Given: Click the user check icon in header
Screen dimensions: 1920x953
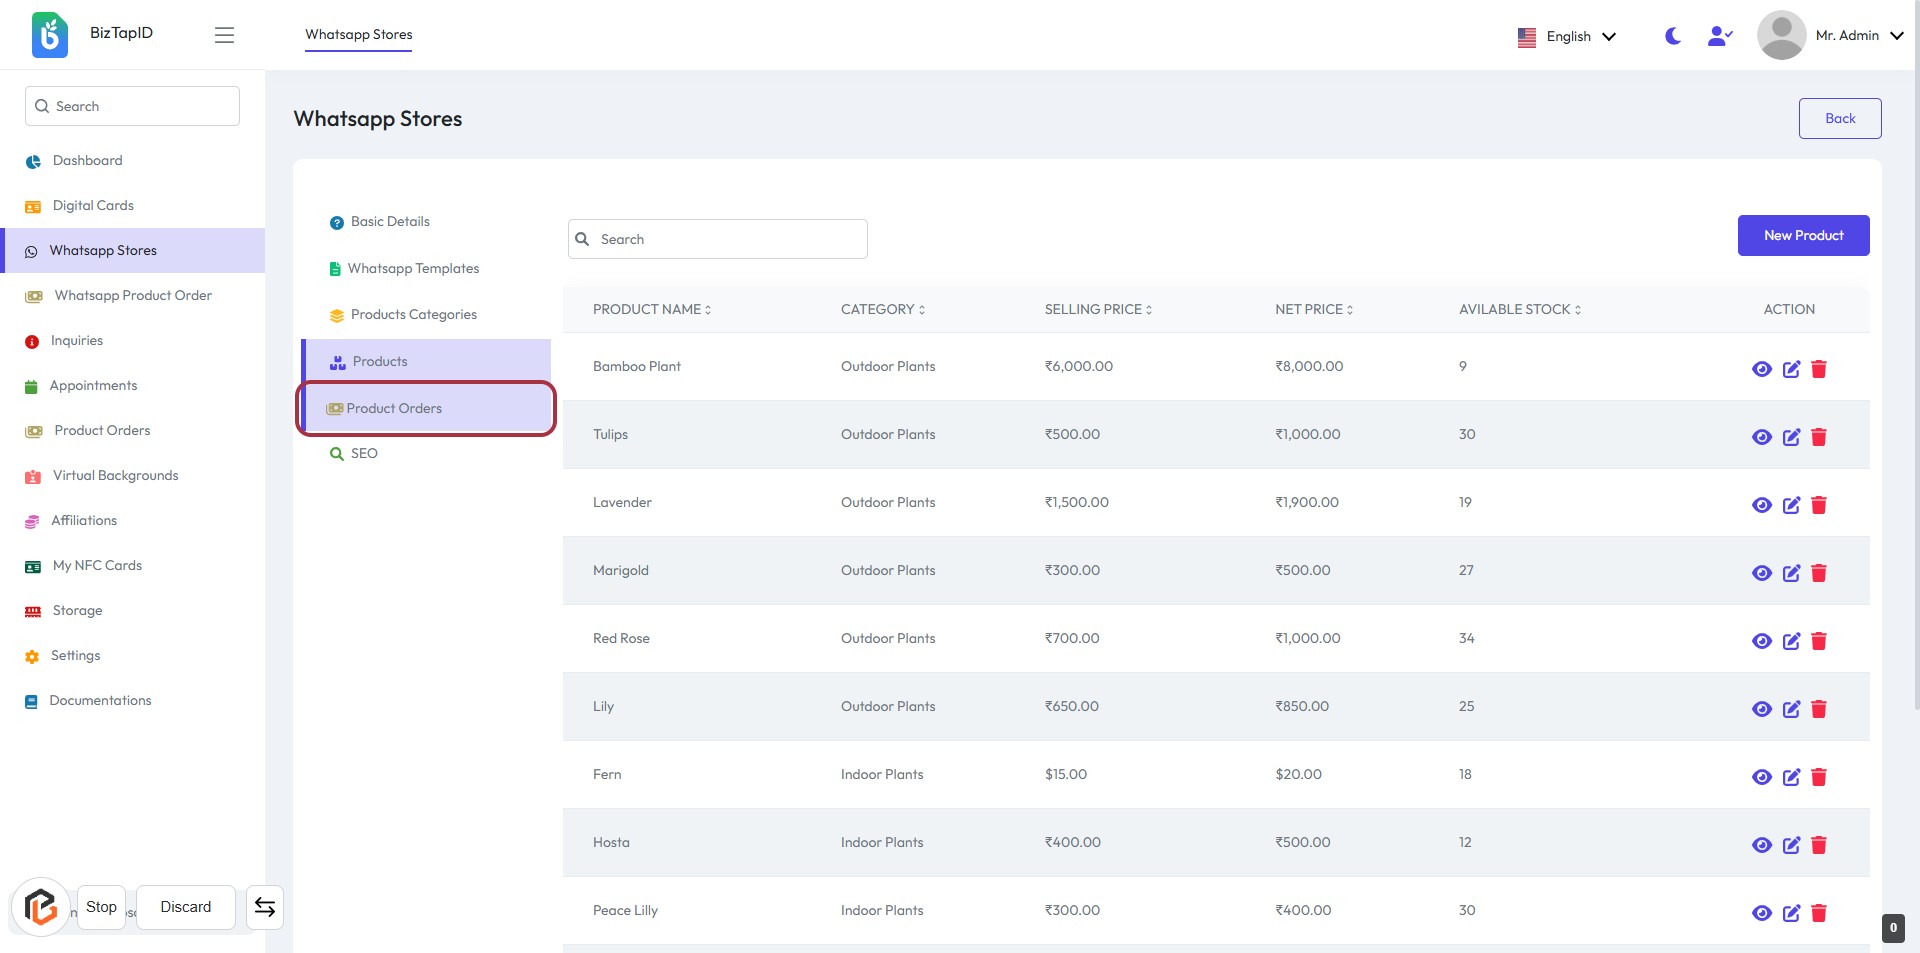Looking at the screenshot, I should [1719, 36].
